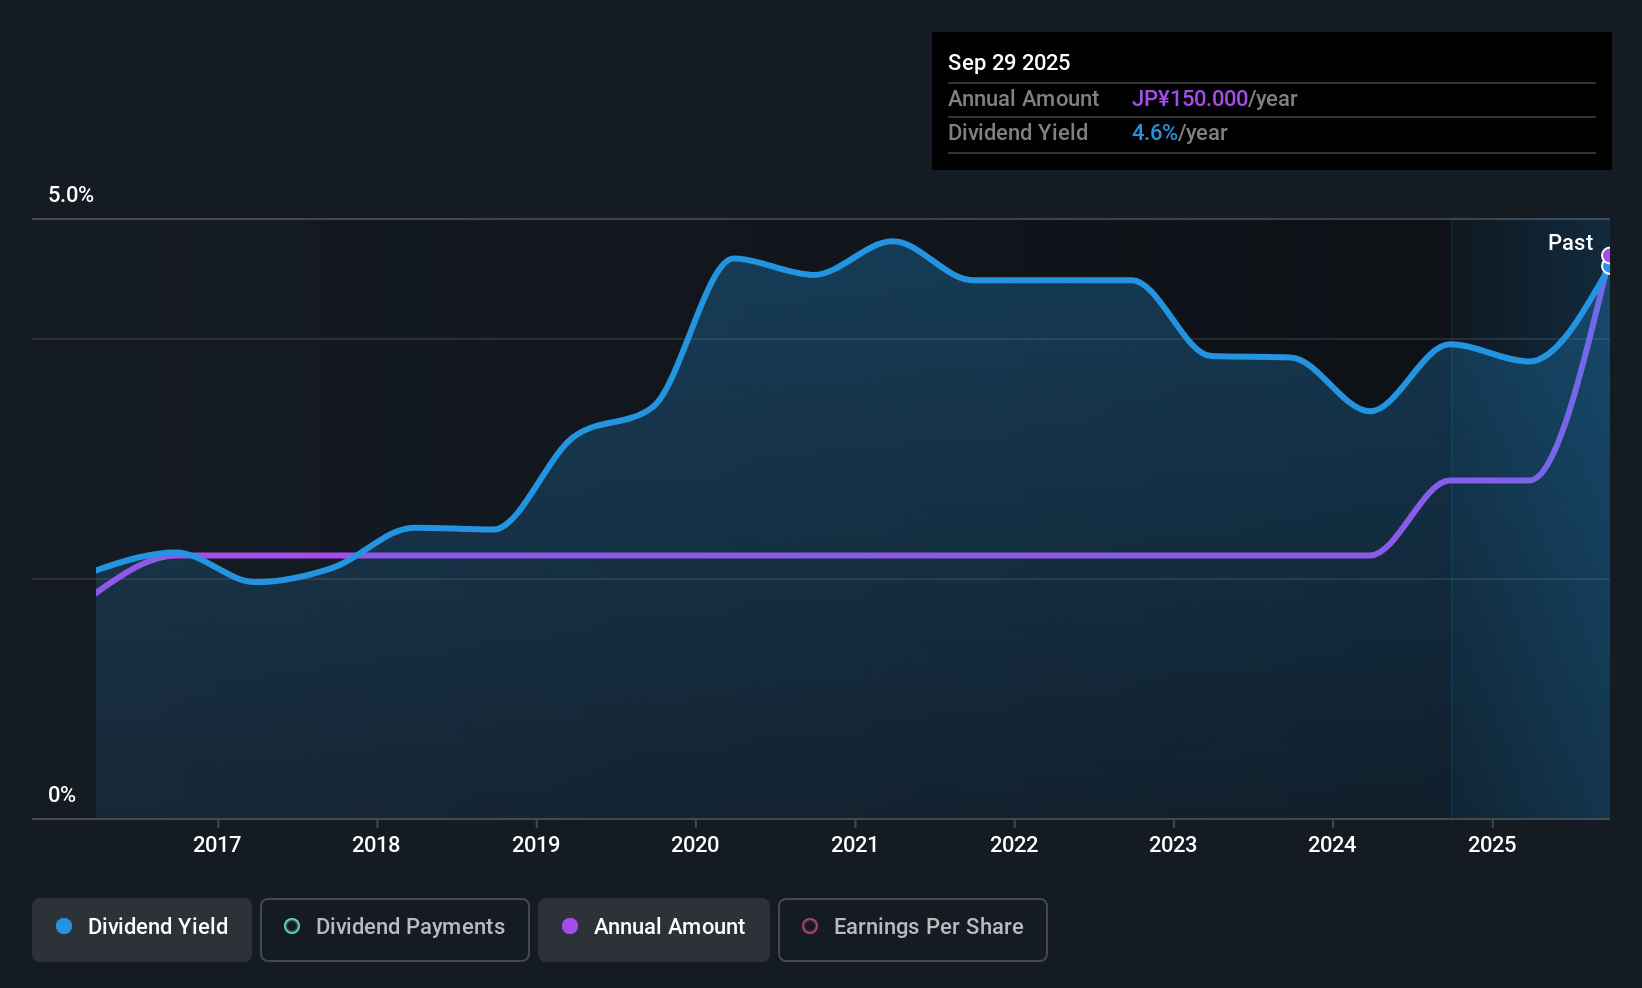The width and height of the screenshot is (1642, 988).
Task: Click the 5.0% axis gridline label
Action: (x=70, y=195)
